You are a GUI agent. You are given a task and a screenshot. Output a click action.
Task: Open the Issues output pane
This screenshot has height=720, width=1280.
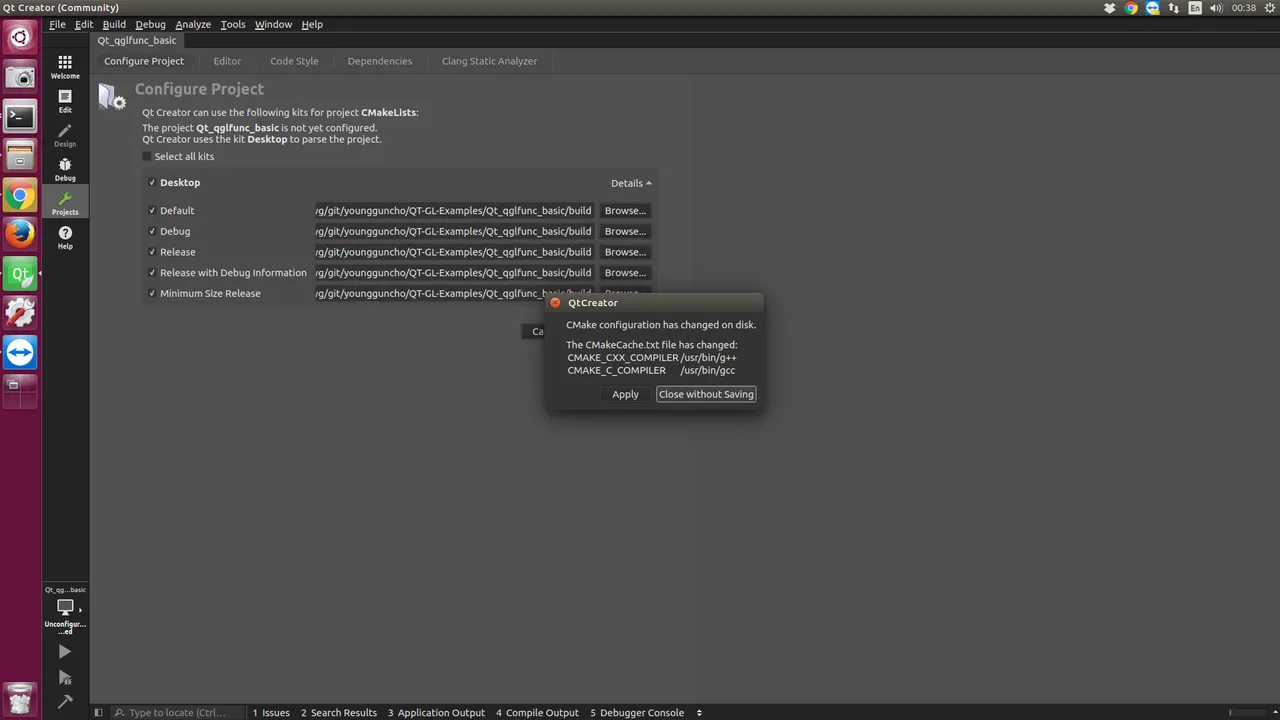coord(271,713)
